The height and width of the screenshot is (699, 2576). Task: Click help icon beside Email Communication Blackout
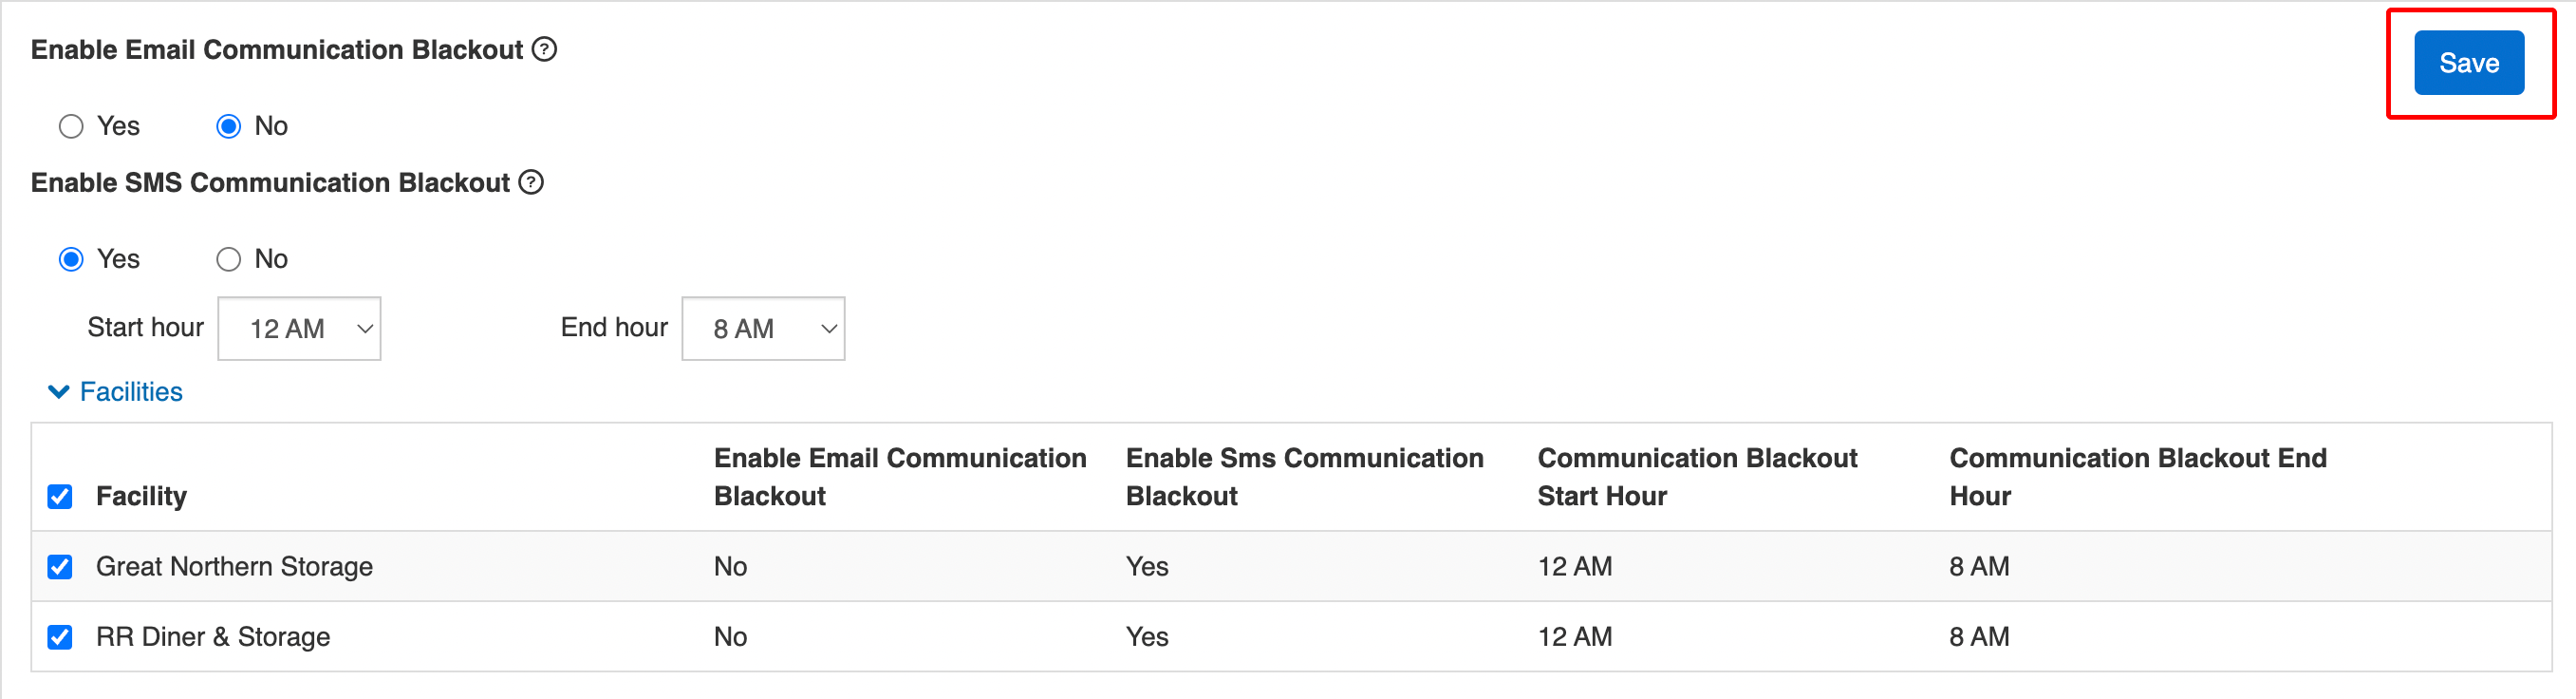(x=544, y=49)
